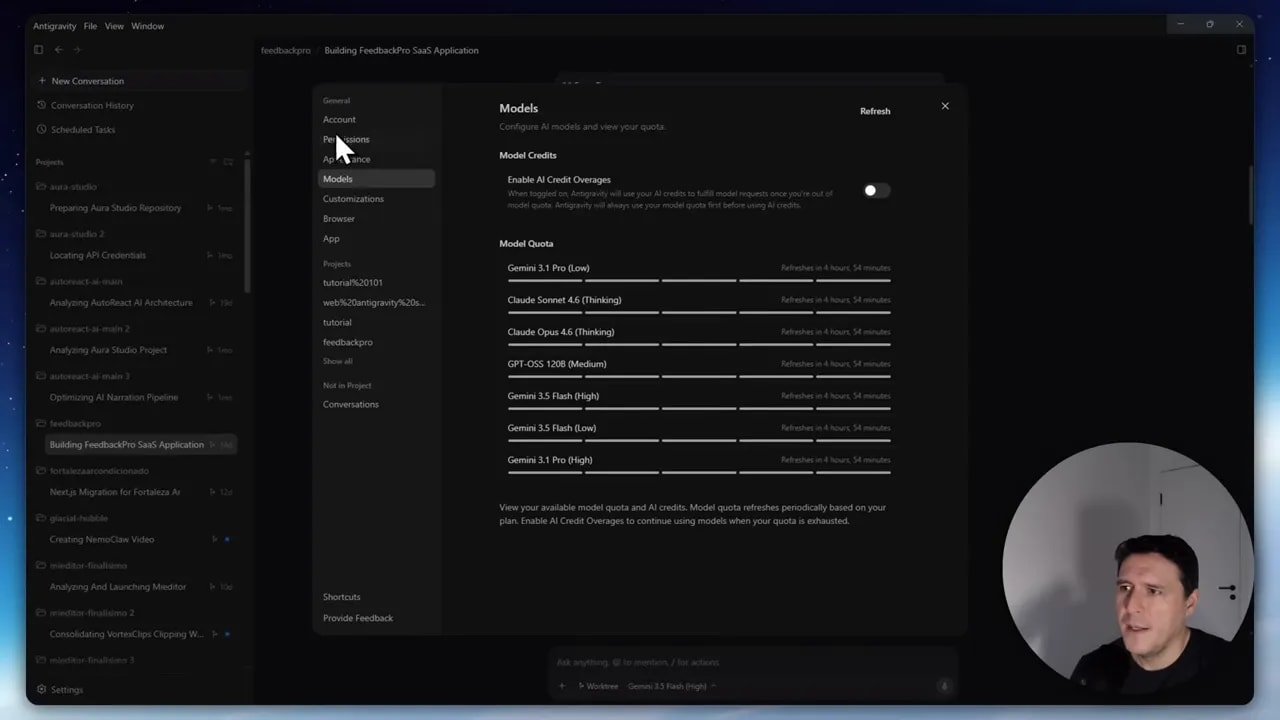Open the Account settings section
This screenshot has height=720, width=1280.
click(339, 120)
